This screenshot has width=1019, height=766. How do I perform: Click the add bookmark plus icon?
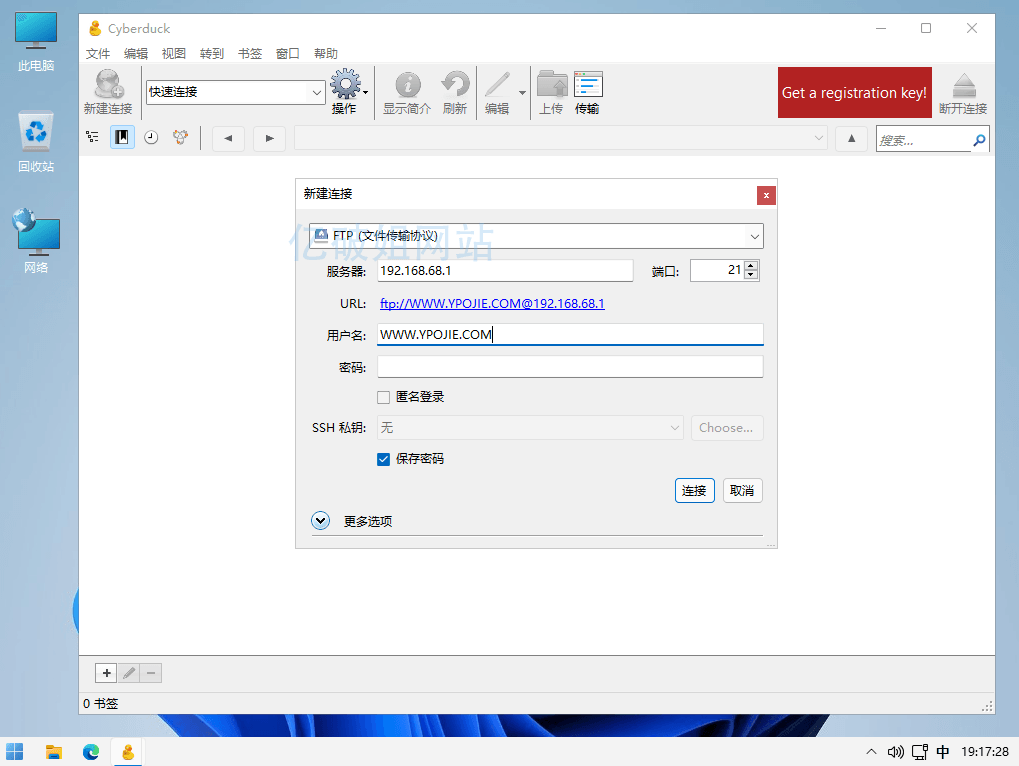click(107, 673)
